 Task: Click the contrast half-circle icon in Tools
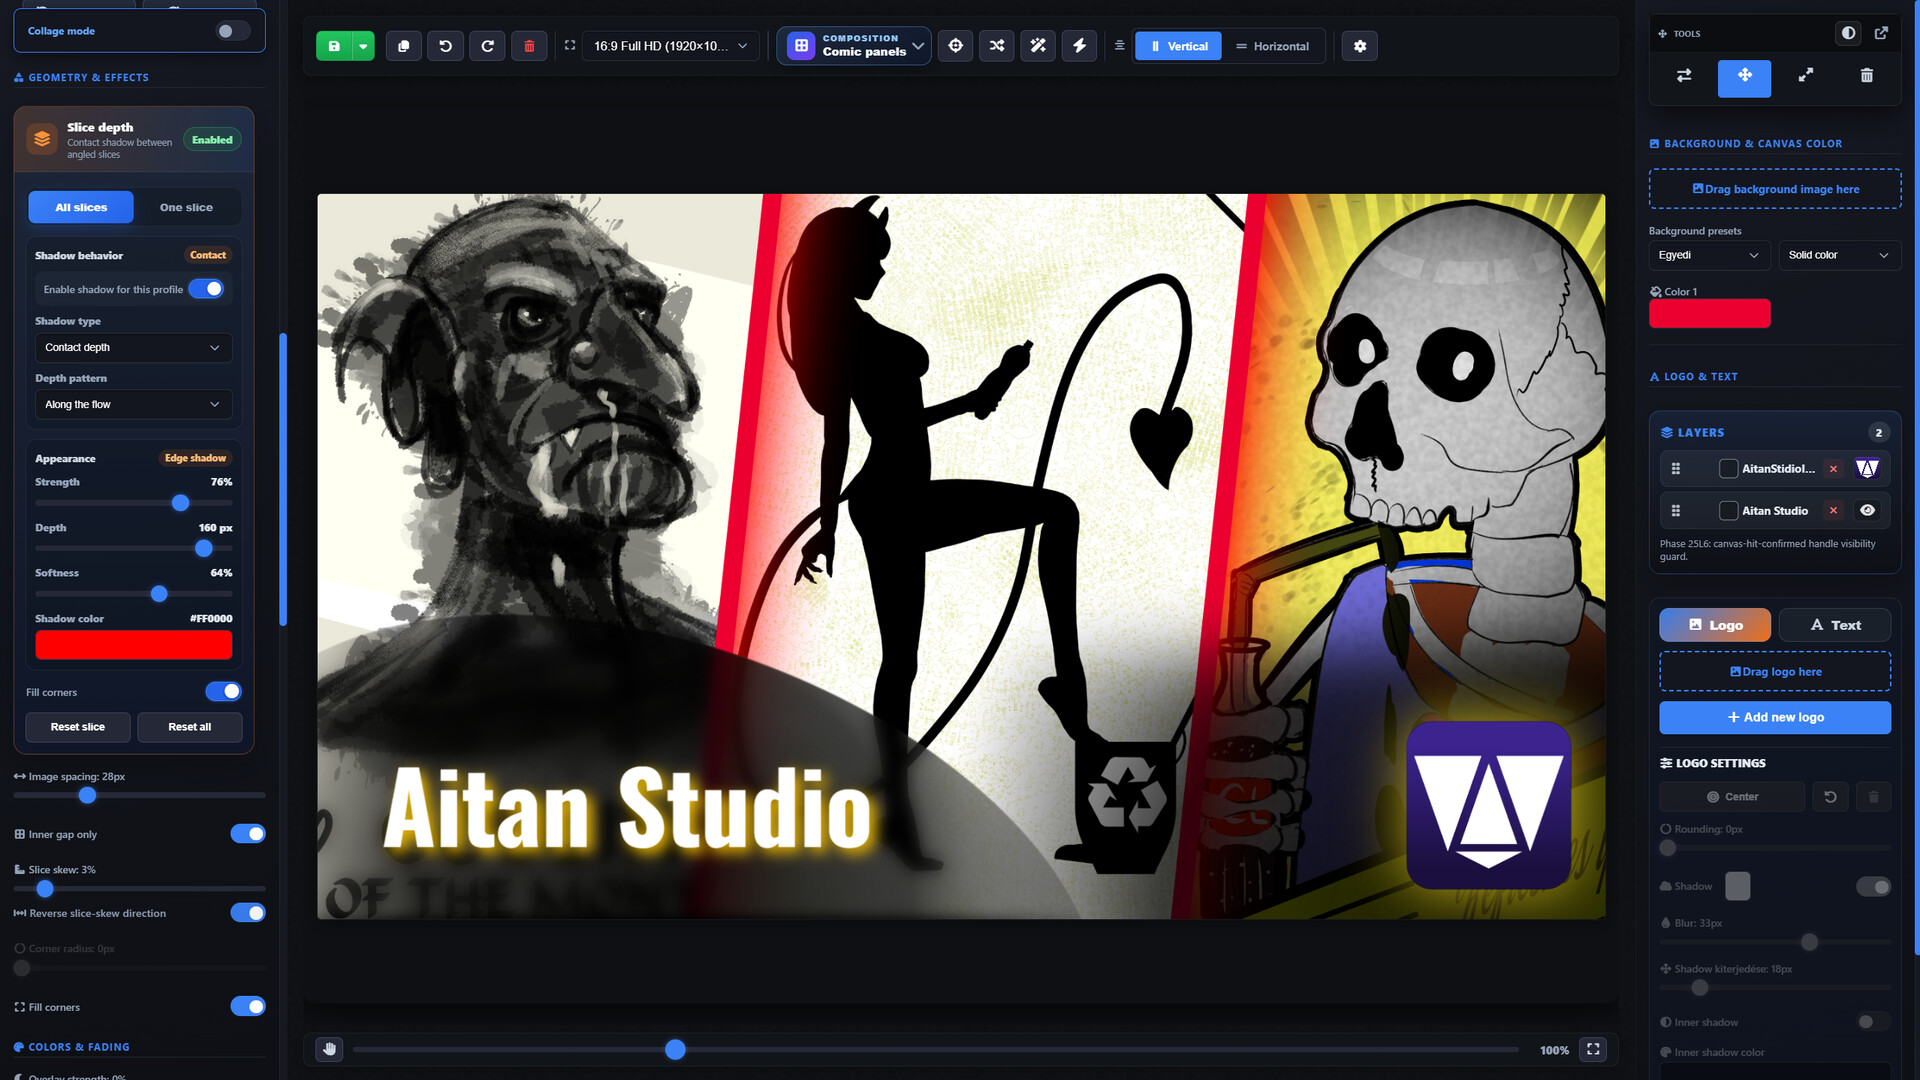(x=1849, y=33)
